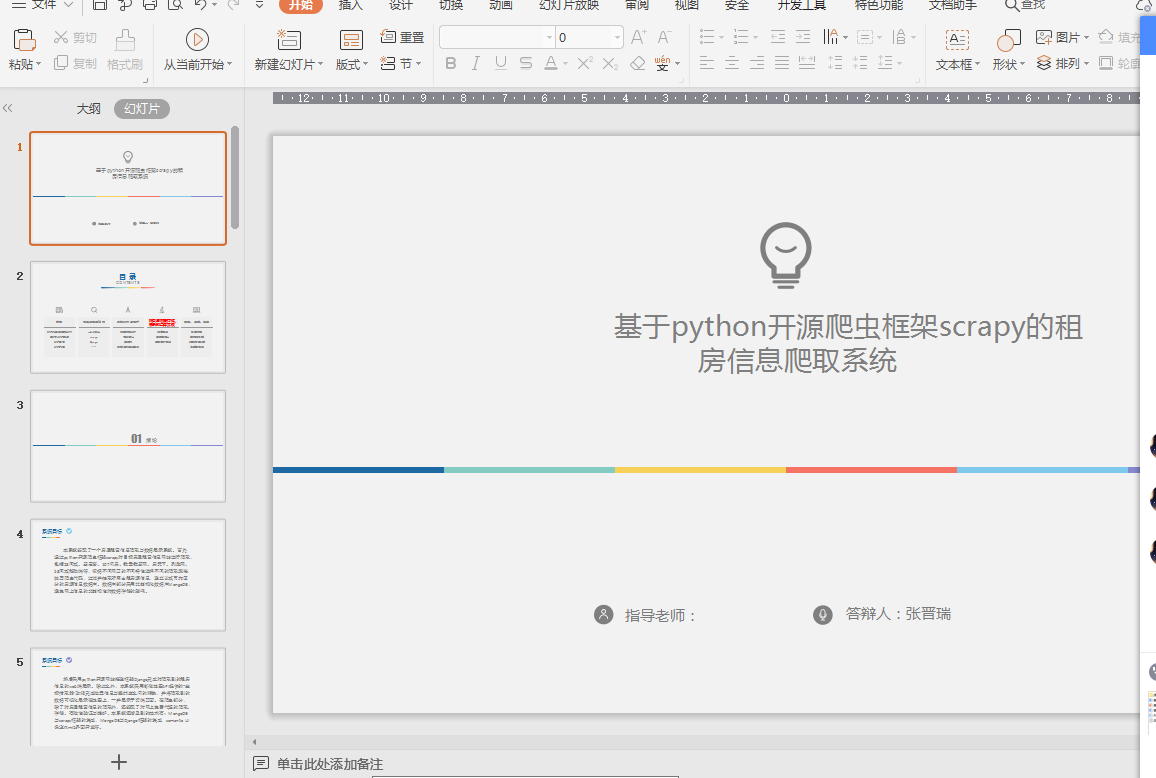Click the increase indent icon

[803, 37]
